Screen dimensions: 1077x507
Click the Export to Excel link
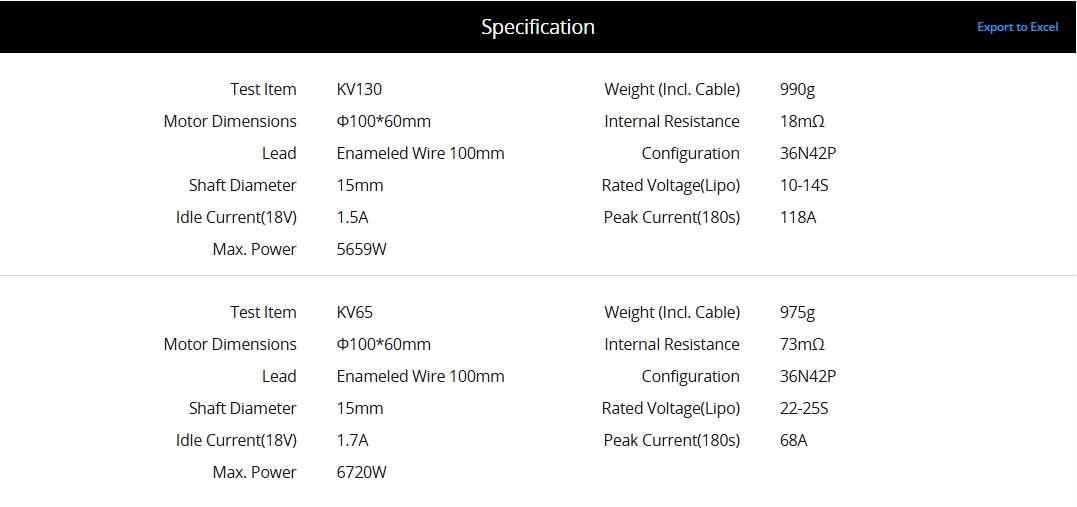coord(1017,27)
